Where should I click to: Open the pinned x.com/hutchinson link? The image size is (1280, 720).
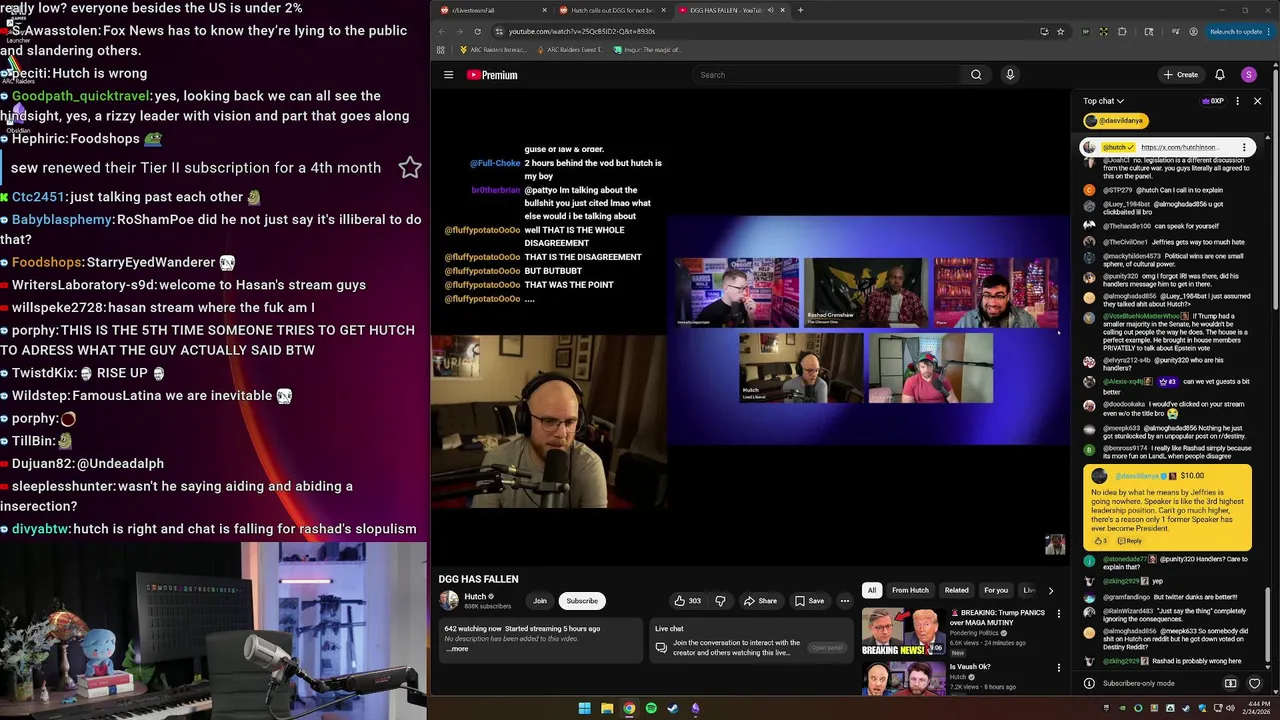1179,147
